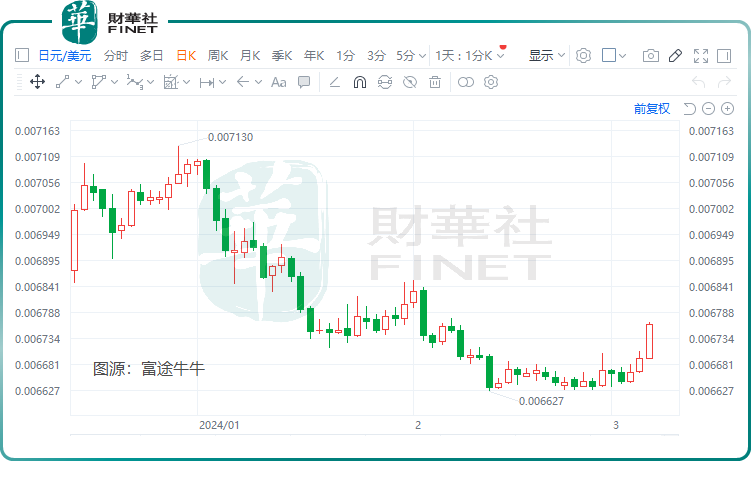
Task: Choose the 3分 interval
Action: 376,56
